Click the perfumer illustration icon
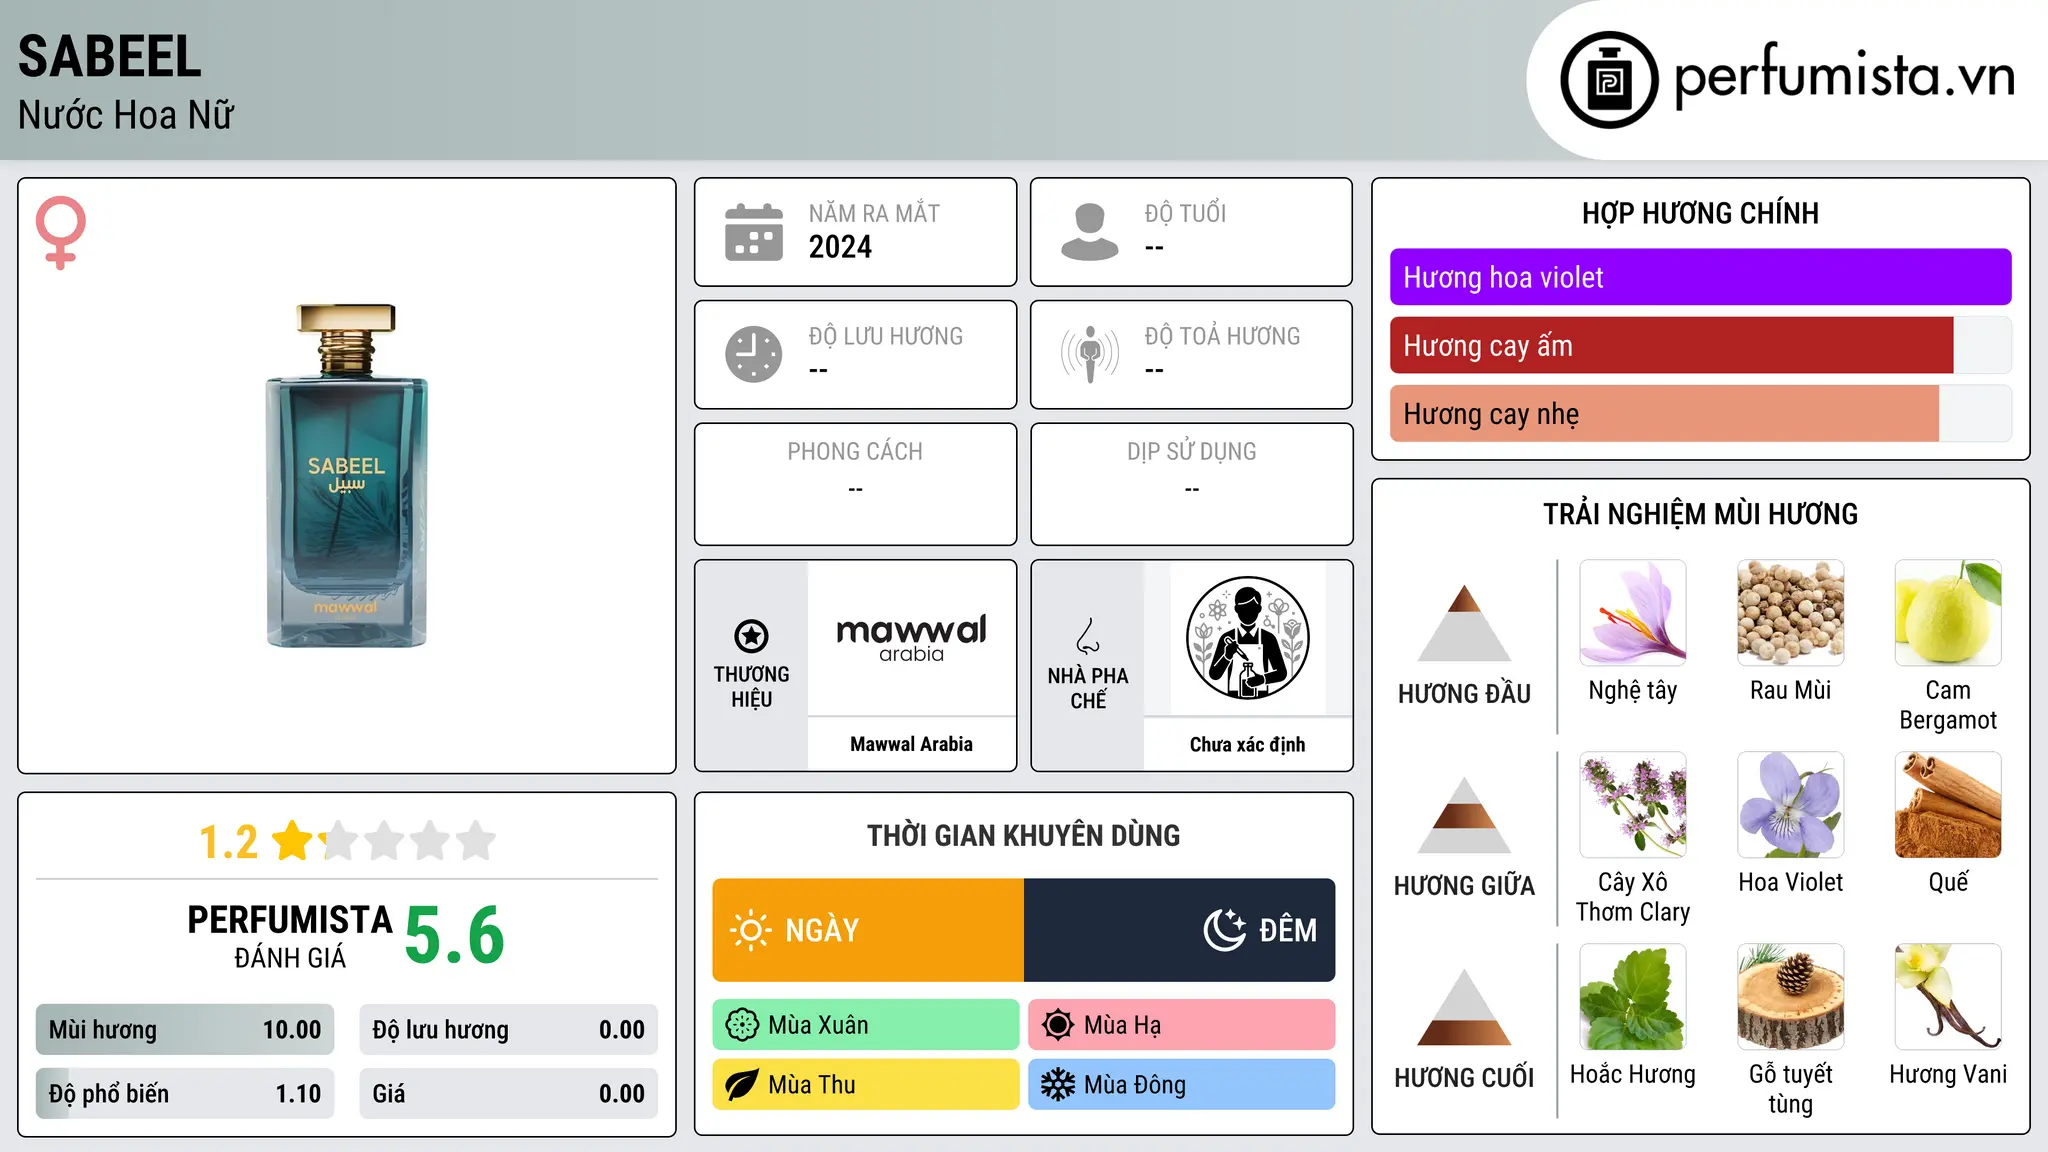Viewport: 2048px width, 1152px height. [x=1247, y=638]
